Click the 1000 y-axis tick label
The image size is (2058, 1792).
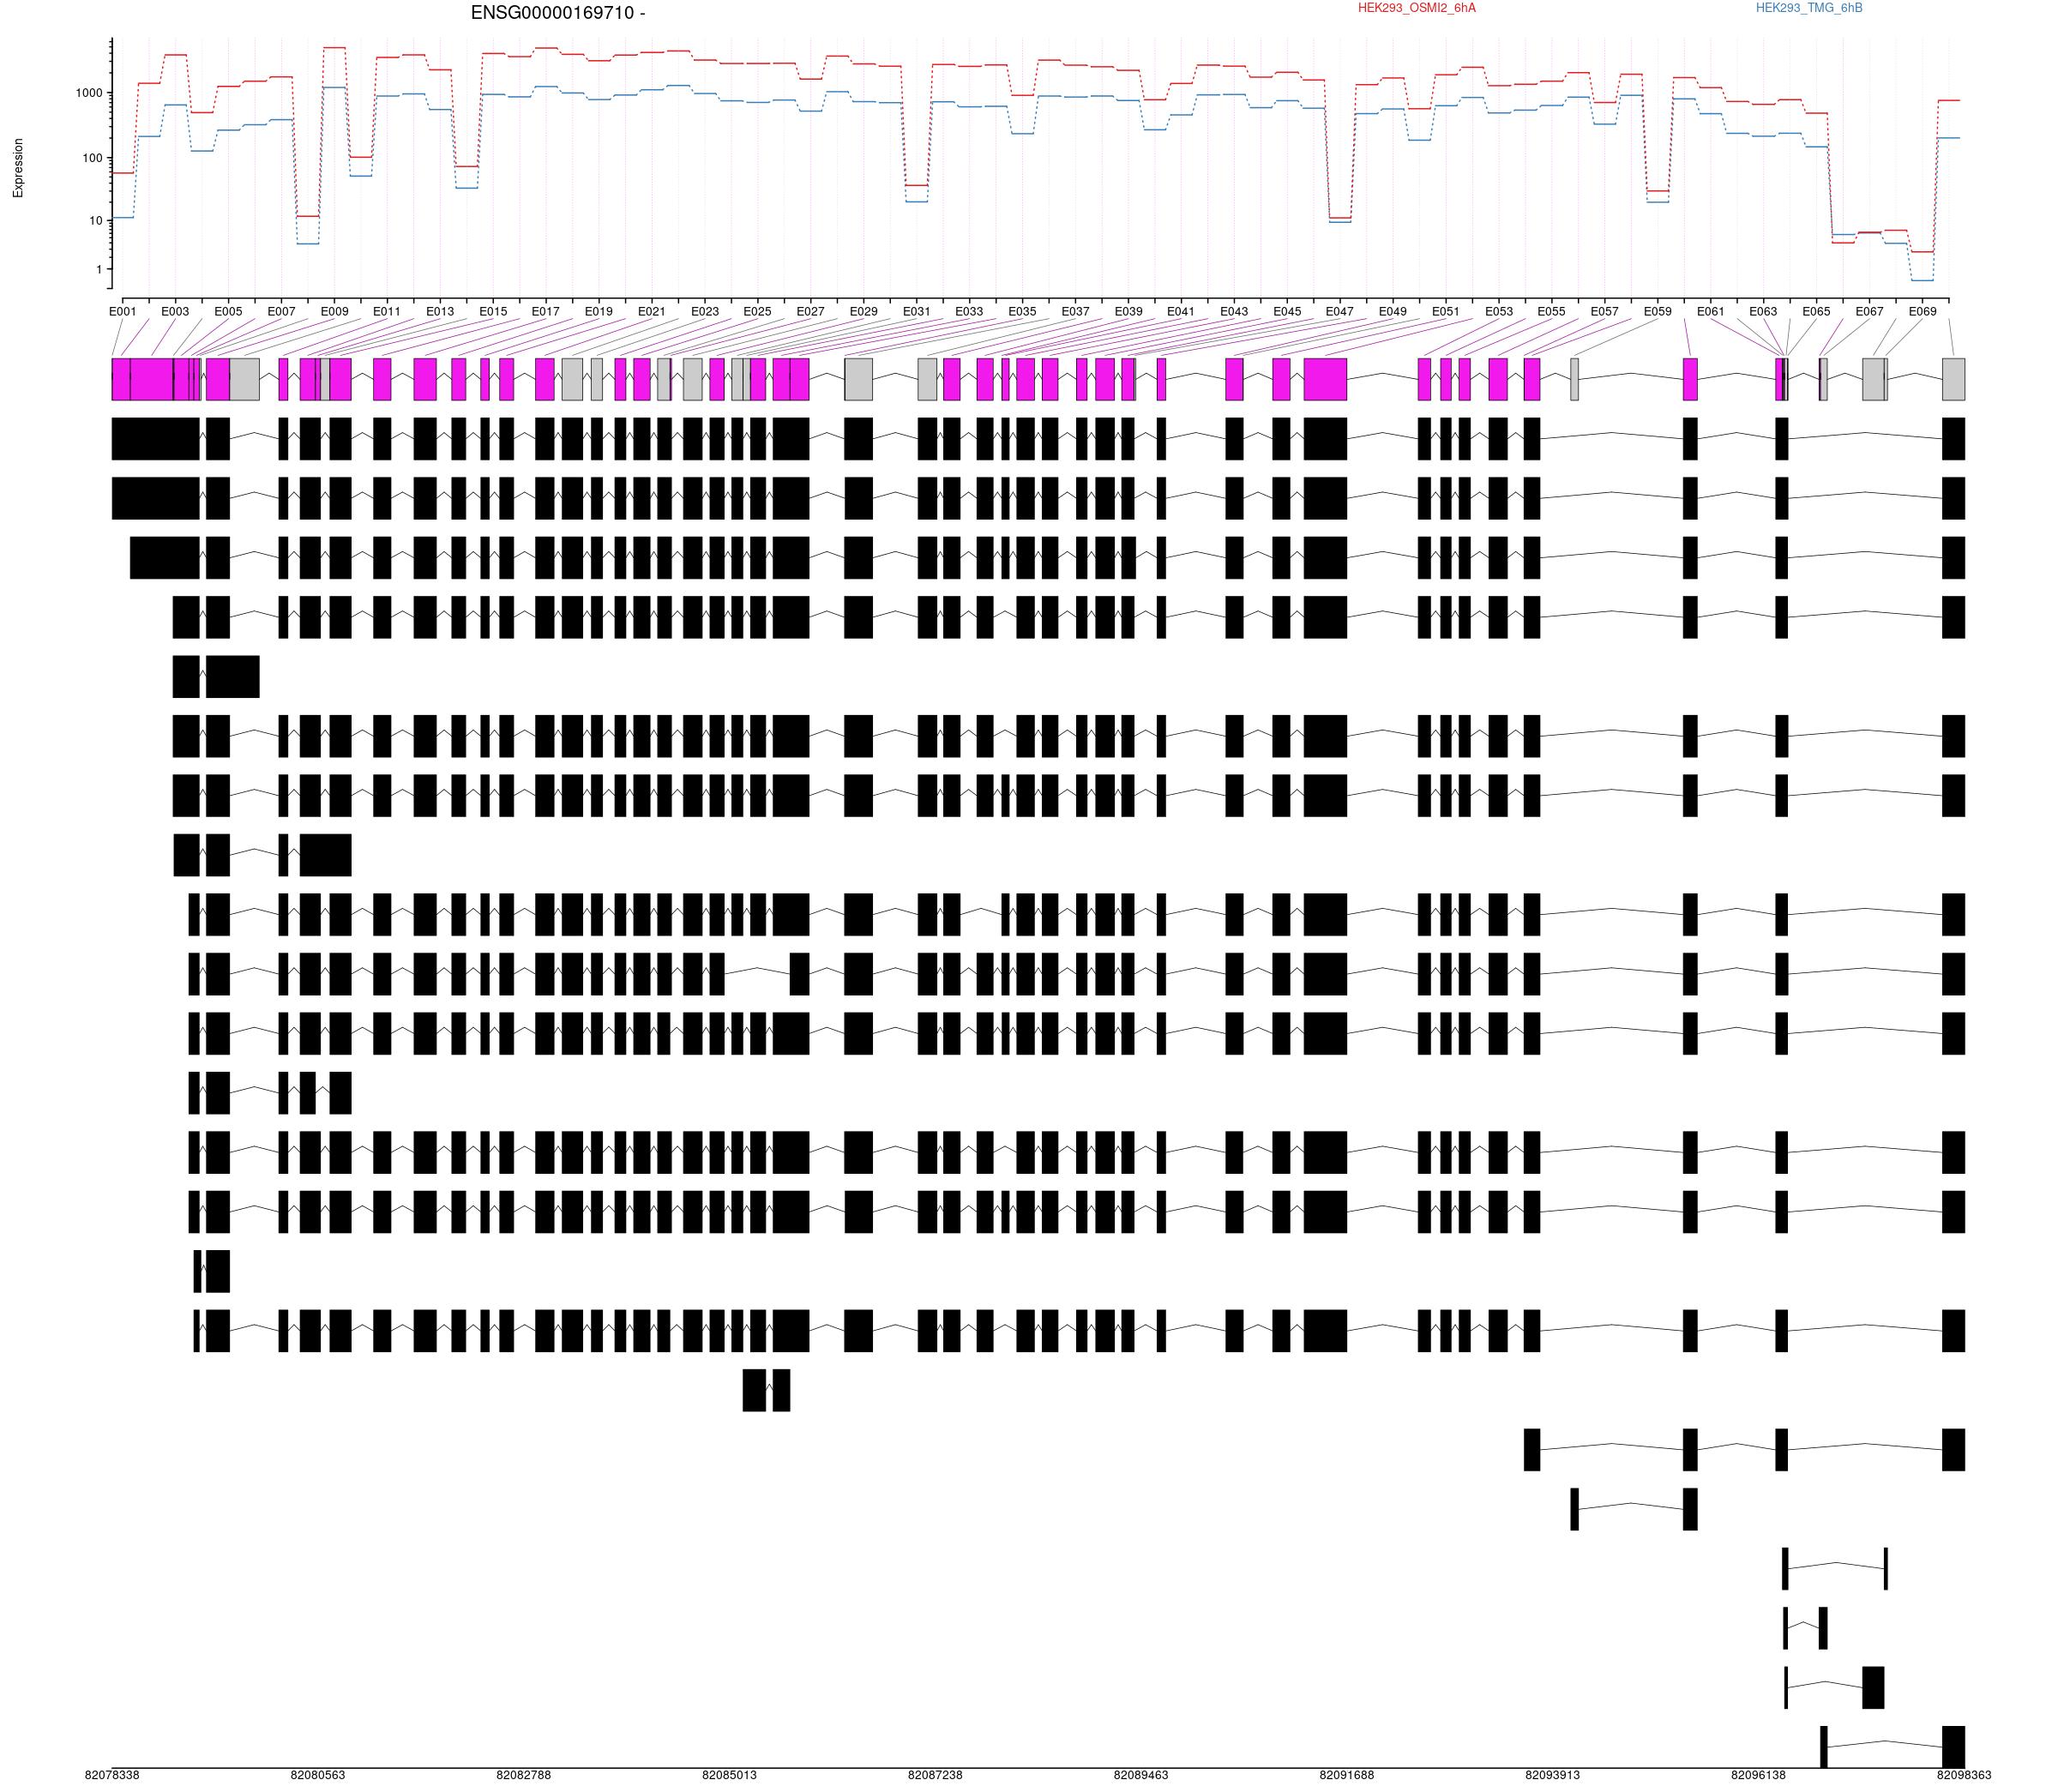(90, 93)
